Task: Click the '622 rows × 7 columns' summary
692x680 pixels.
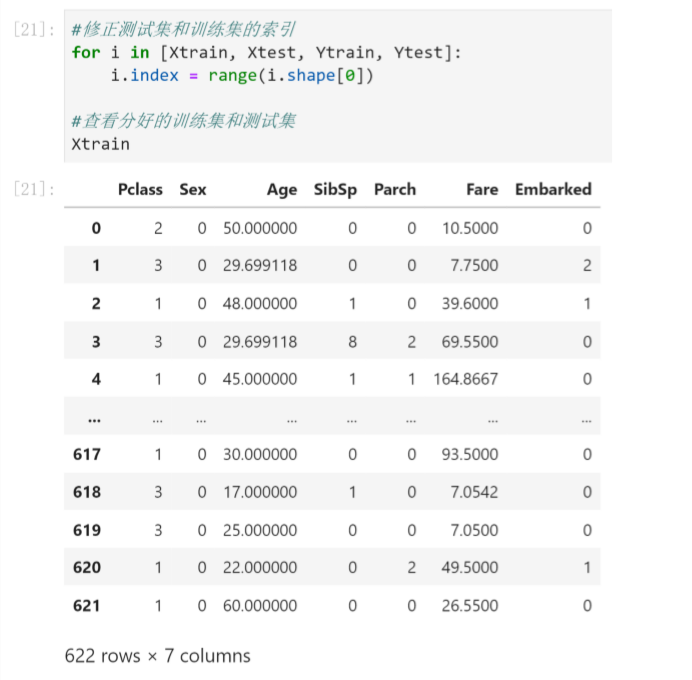Action: pyautogui.click(x=158, y=656)
